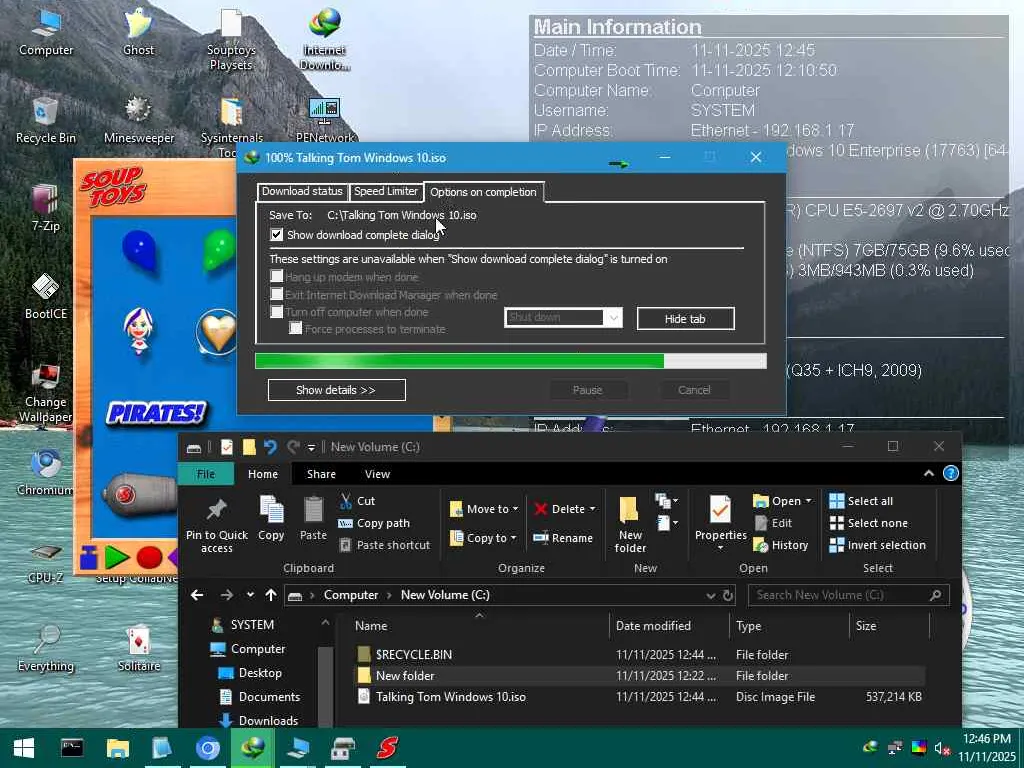Collapse the Explorer ribbon chevron
The width and height of the screenshot is (1024, 768).
(x=929, y=474)
